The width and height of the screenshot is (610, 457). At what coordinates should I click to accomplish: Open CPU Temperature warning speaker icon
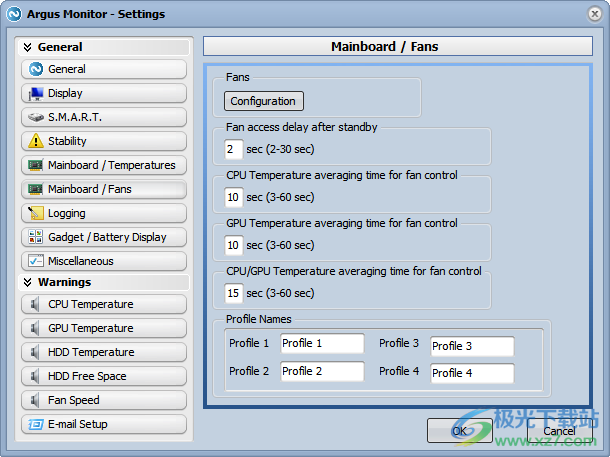click(35, 304)
